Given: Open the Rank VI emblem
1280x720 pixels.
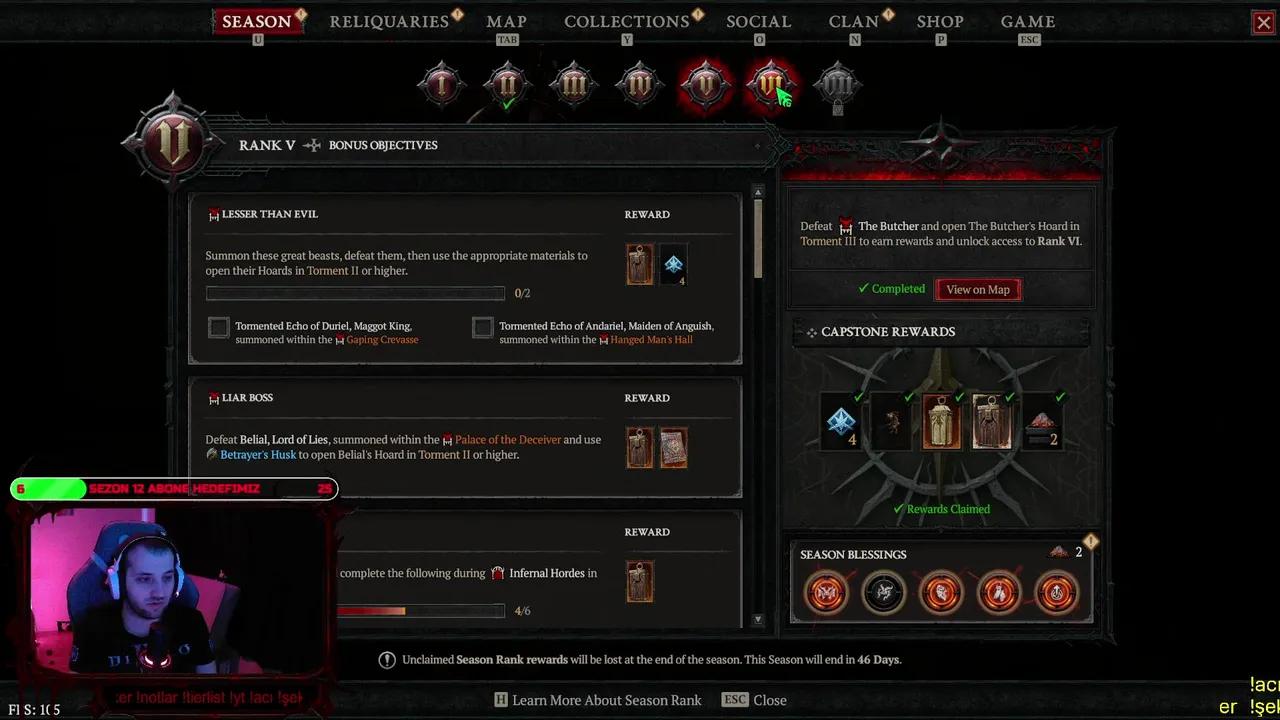Looking at the screenshot, I should (x=771, y=85).
